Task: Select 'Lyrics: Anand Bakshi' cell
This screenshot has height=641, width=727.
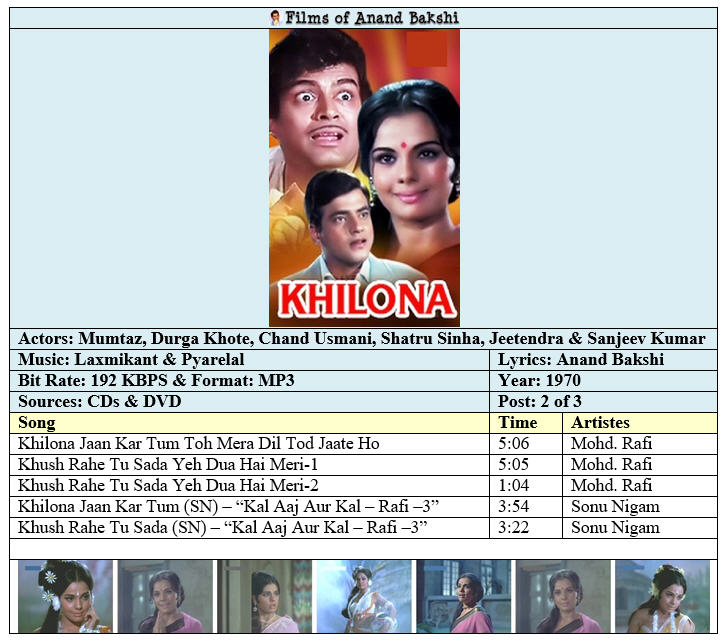Action: pyautogui.click(x=603, y=360)
